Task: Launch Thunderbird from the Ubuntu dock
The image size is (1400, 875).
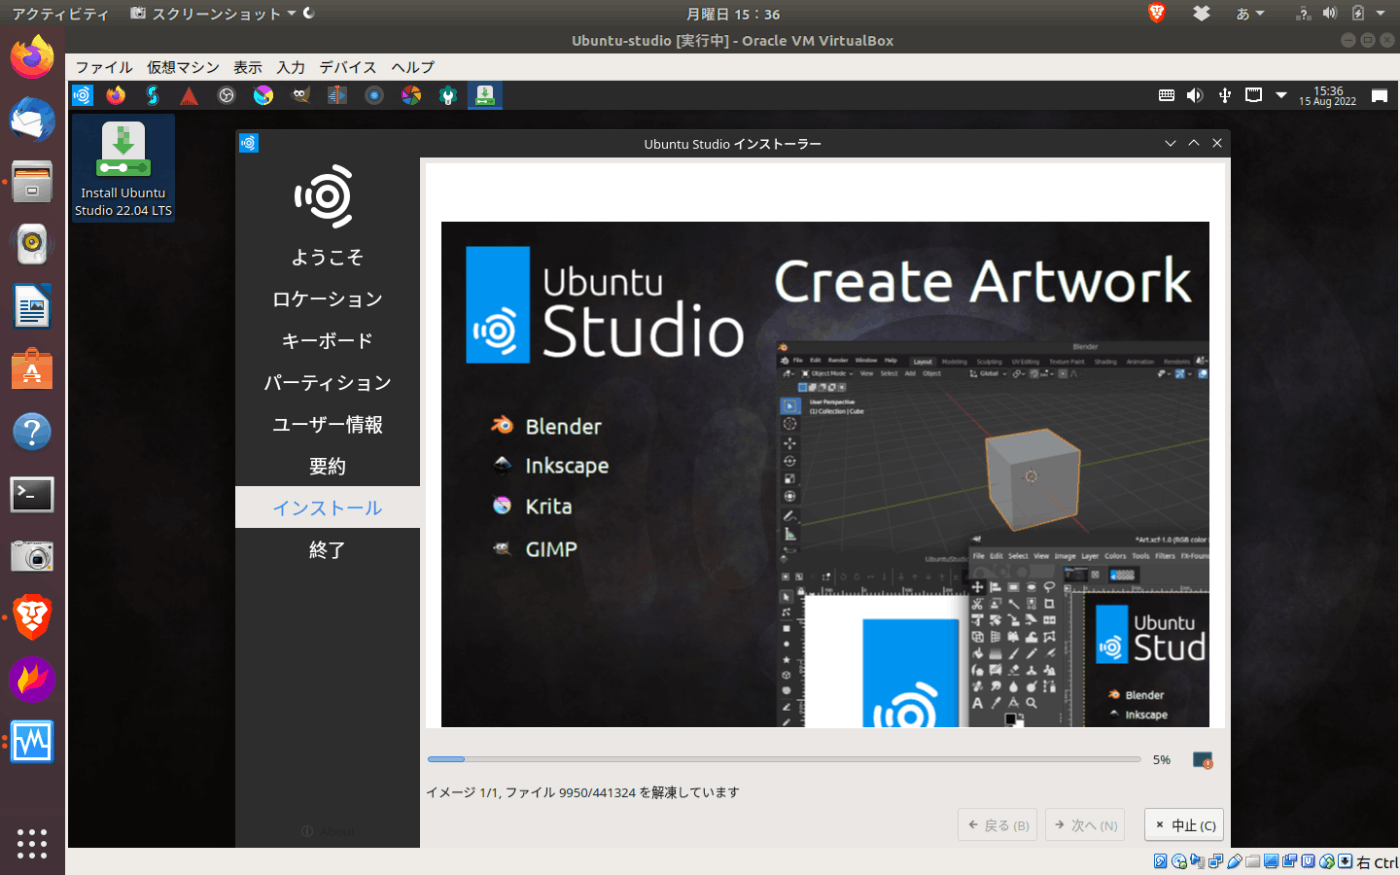Action: [x=32, y=120]
